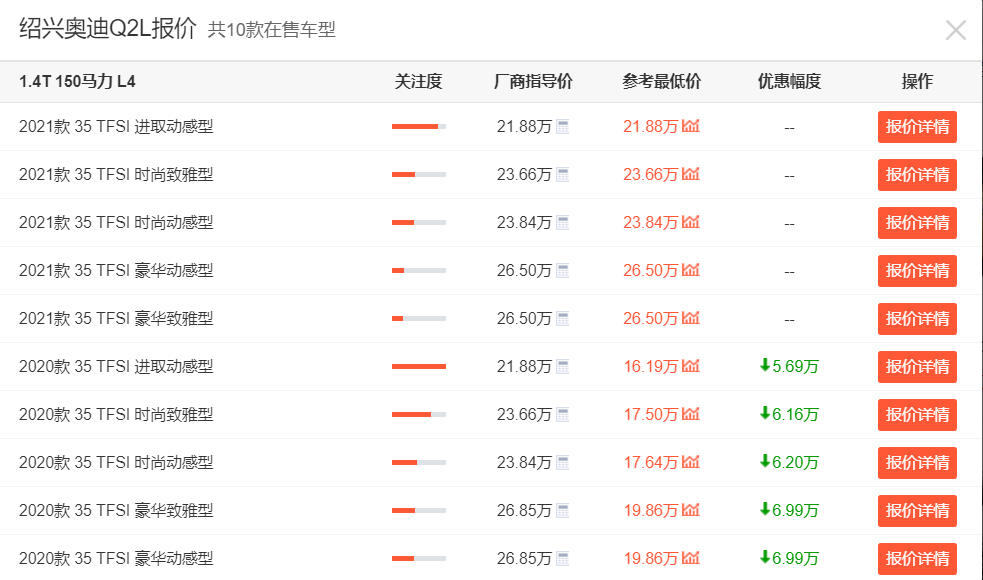Select model 2020款 35 TFSI 豪华致雅型
Screen dimensions: 983x580
[116, 510]
